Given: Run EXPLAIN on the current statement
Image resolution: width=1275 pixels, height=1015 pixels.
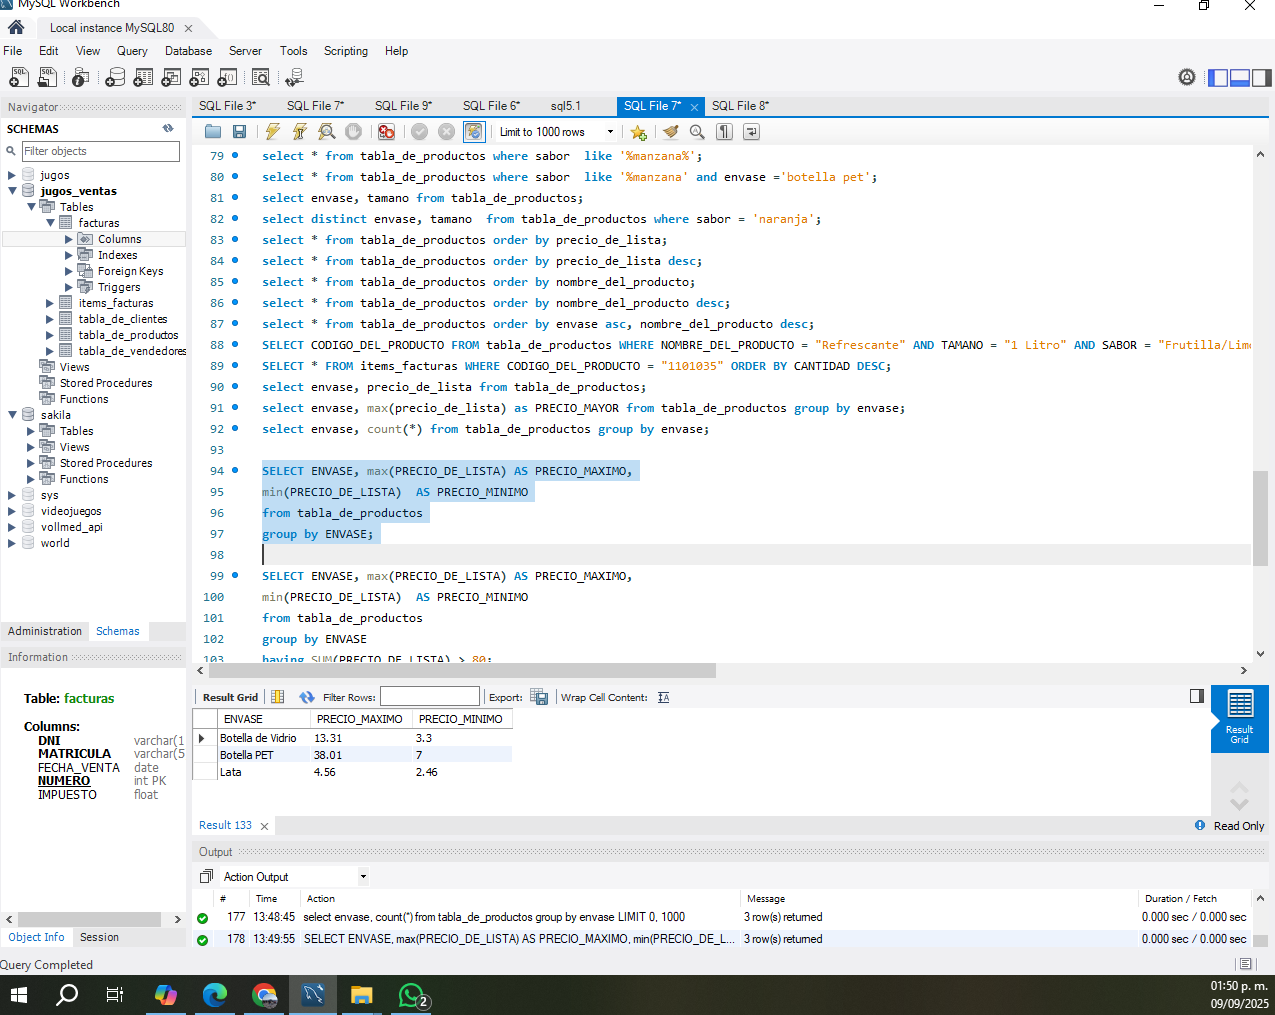Looking at the screenshot, I should pyautogui.click(x=326, y=132).
